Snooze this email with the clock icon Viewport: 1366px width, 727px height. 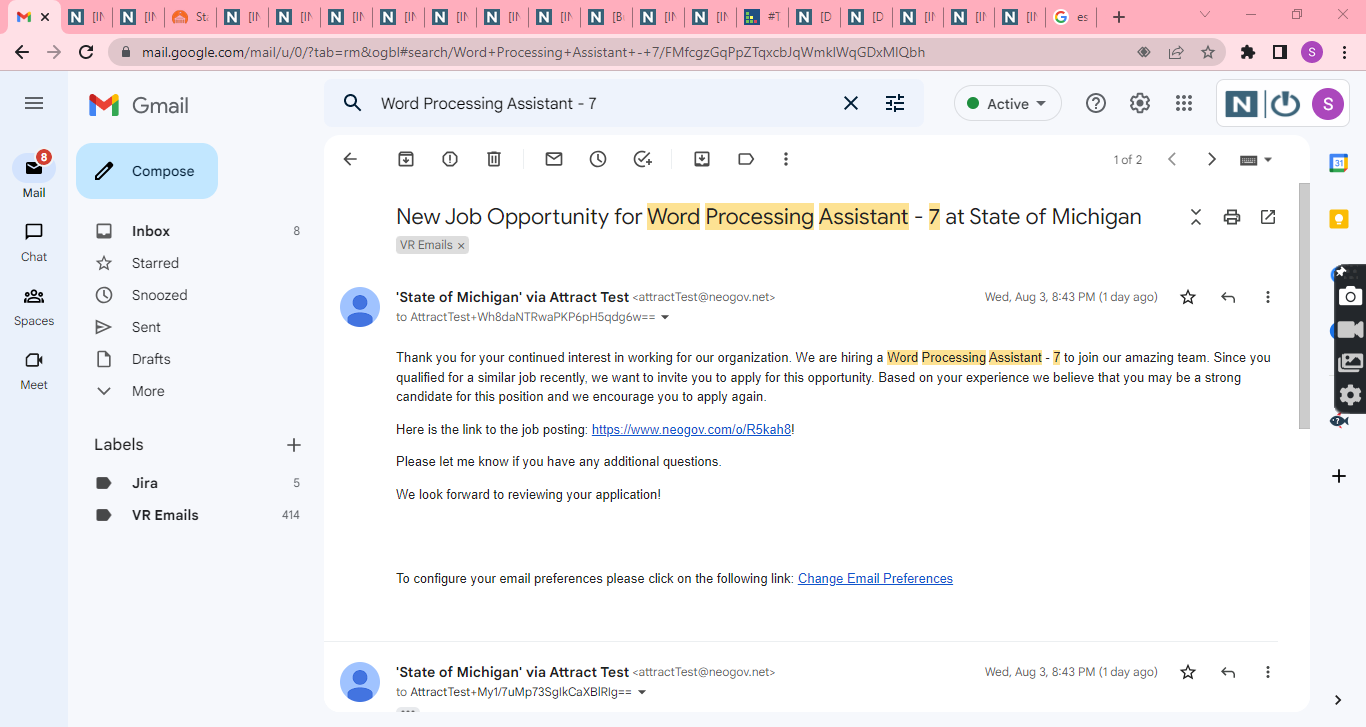pos(598,159)
